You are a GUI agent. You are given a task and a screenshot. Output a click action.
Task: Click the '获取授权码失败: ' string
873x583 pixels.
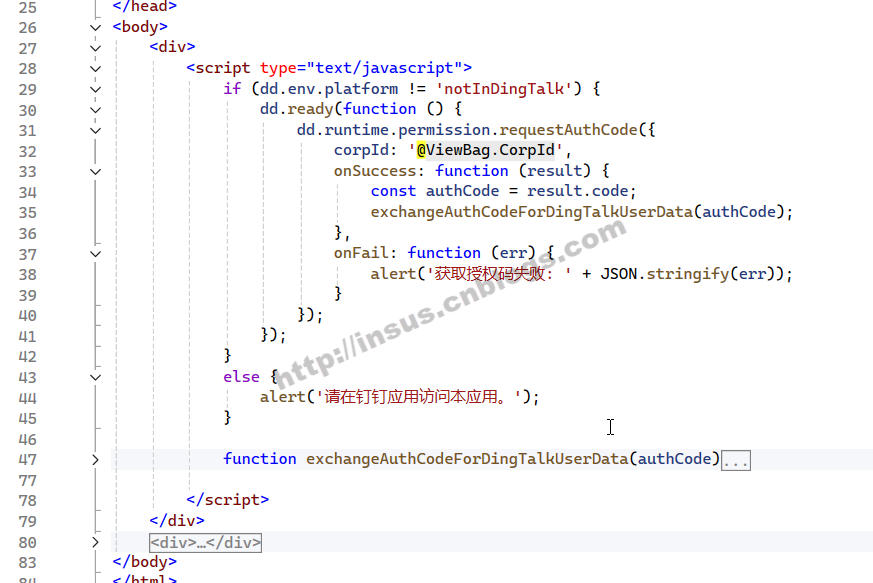click(x=499, y=273)
